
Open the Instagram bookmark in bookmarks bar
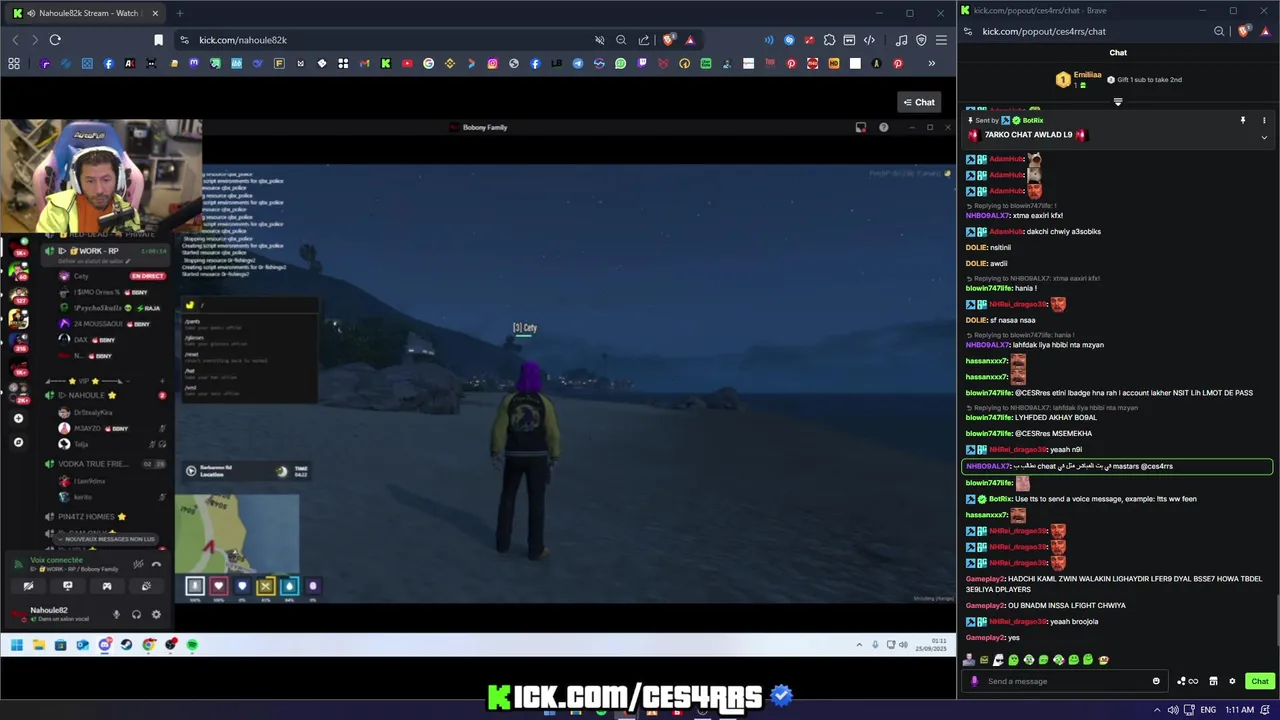pos(492,64)
